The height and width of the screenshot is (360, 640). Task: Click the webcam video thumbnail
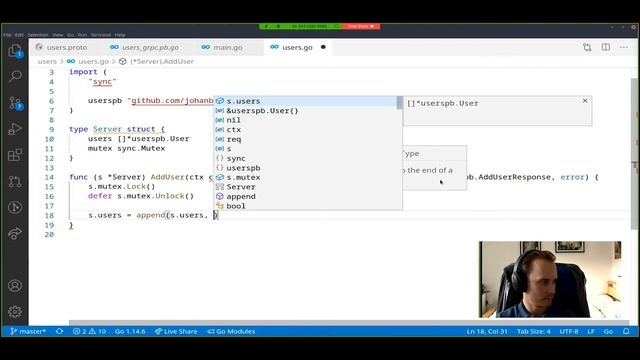550,280
